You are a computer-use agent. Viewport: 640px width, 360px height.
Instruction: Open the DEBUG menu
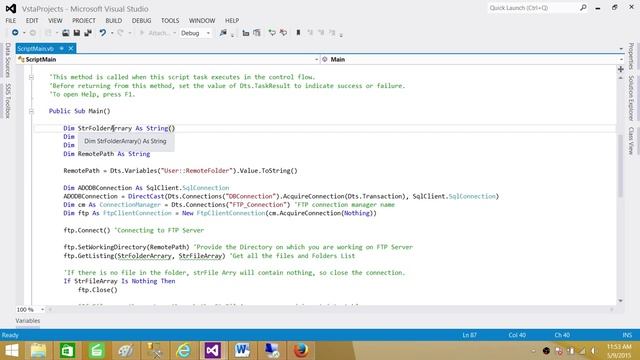(x=141, y=20)
